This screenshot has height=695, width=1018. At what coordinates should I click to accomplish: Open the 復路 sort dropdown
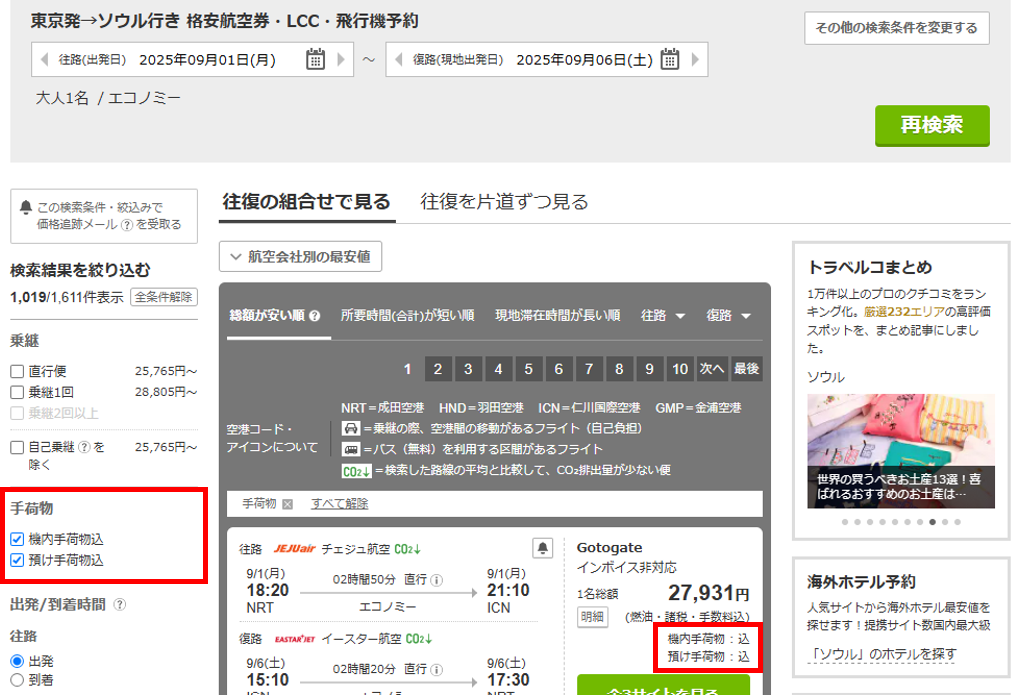(729, 315)
